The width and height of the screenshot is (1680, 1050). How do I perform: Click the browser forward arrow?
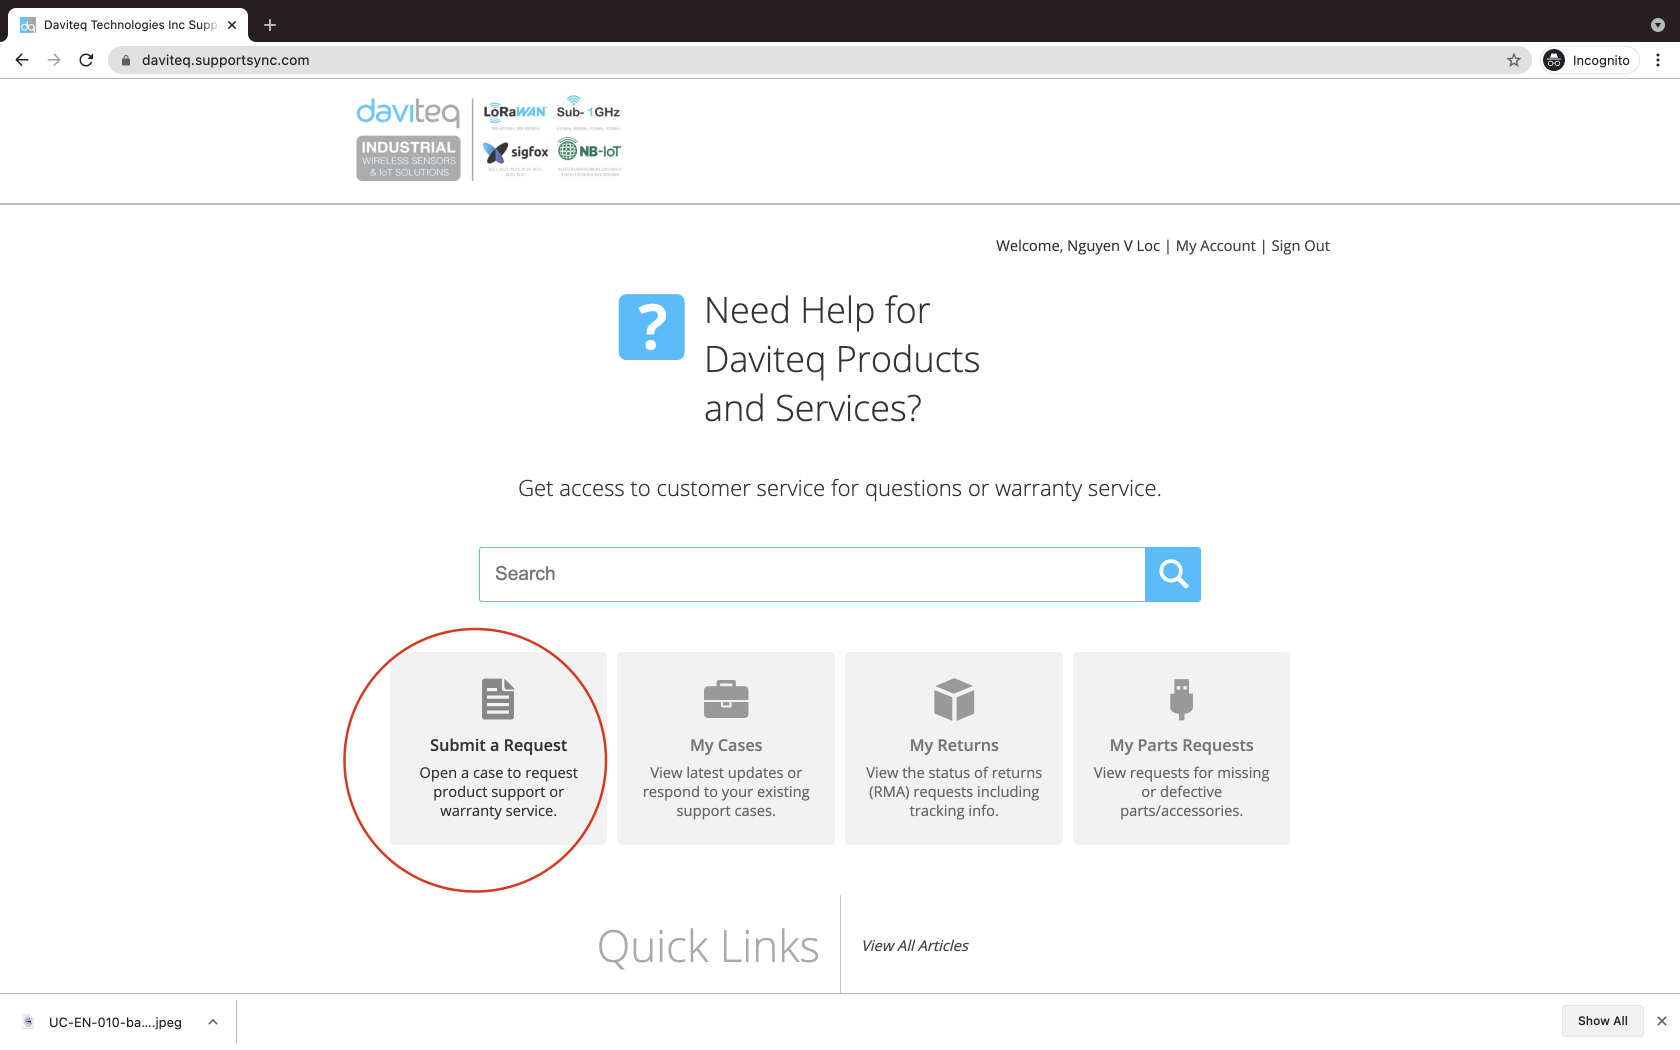point(54,60)
